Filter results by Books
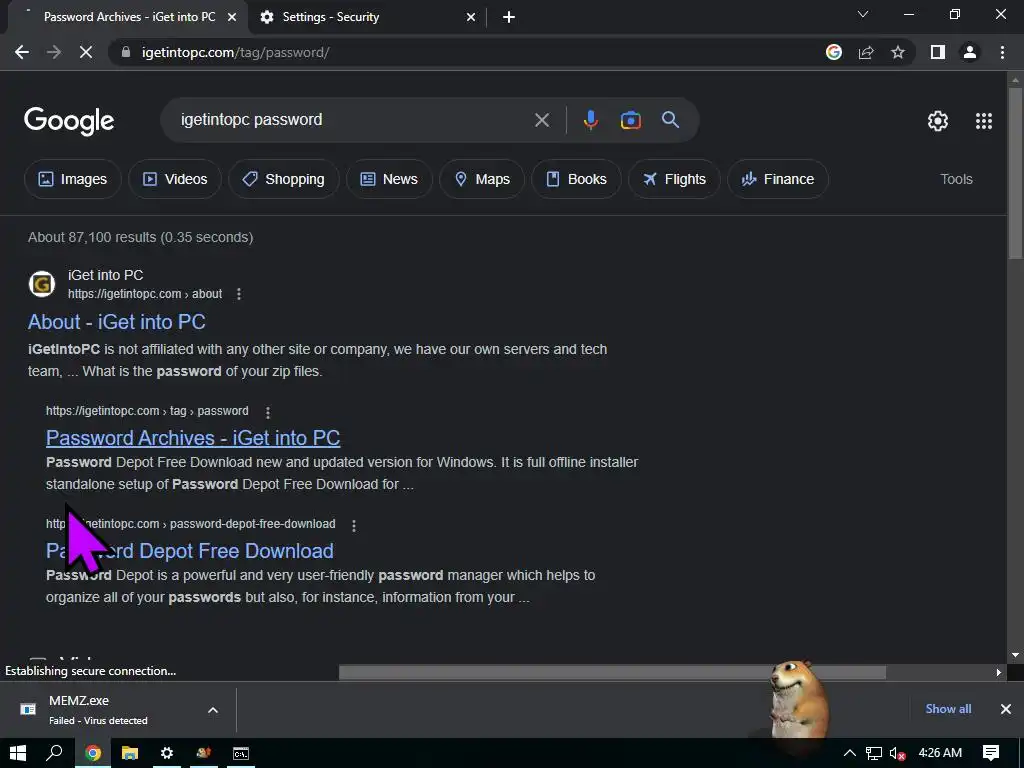The height and width of the screenshot is (768, 1024). click(576, 179)
